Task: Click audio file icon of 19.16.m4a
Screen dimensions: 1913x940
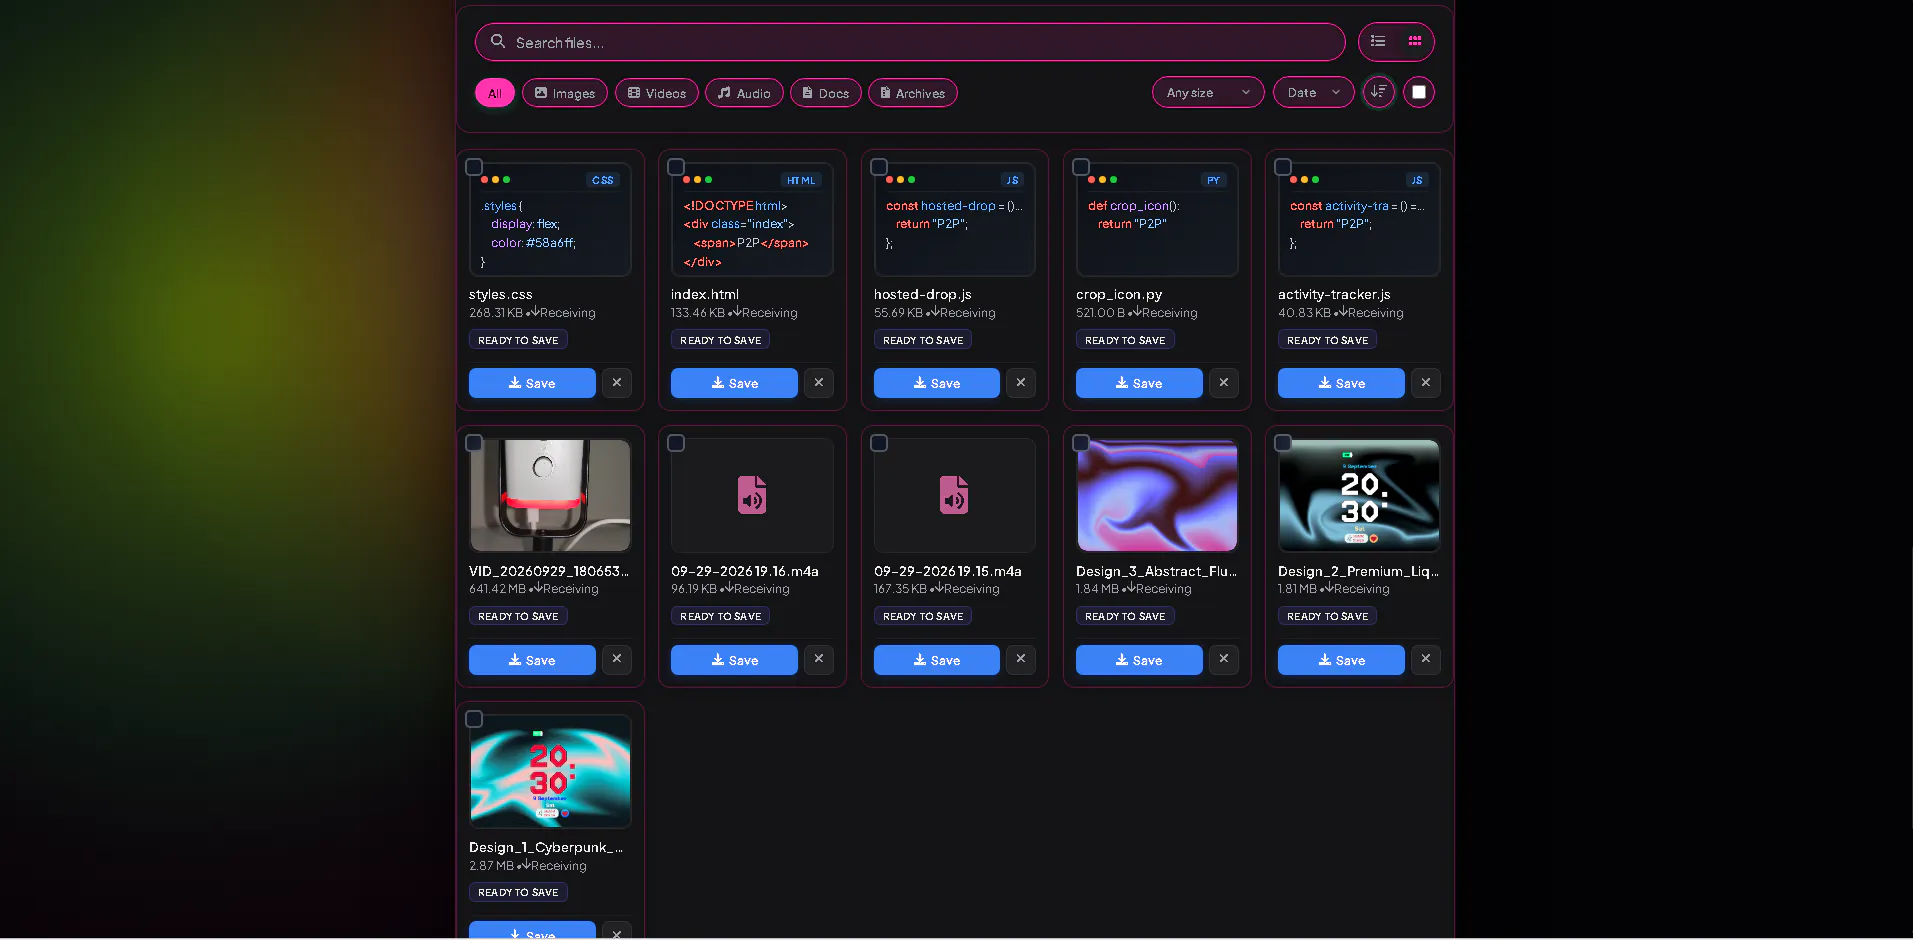Action: 752,495
